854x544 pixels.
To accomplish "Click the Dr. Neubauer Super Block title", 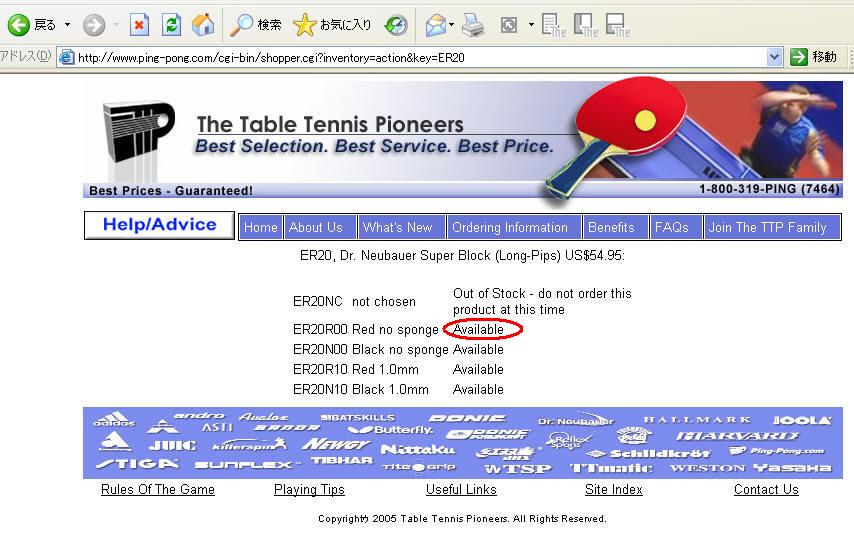I will click(x=462, y=255).
